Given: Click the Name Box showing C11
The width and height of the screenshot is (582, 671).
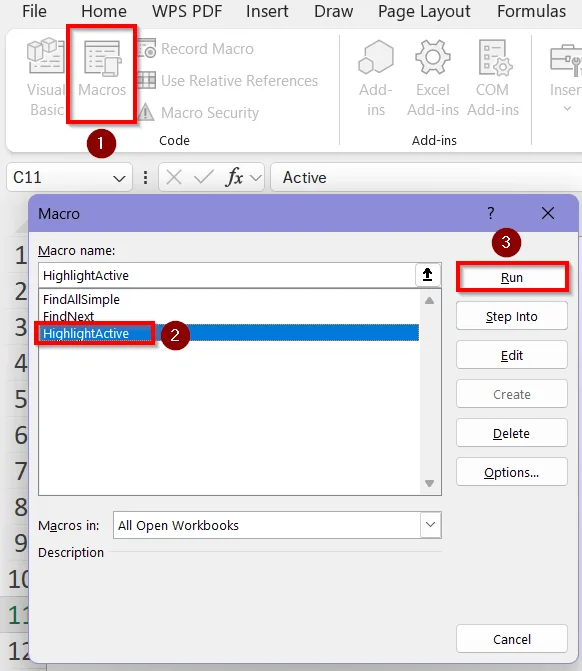Looking at the screenshot, I should click(69, 177).
